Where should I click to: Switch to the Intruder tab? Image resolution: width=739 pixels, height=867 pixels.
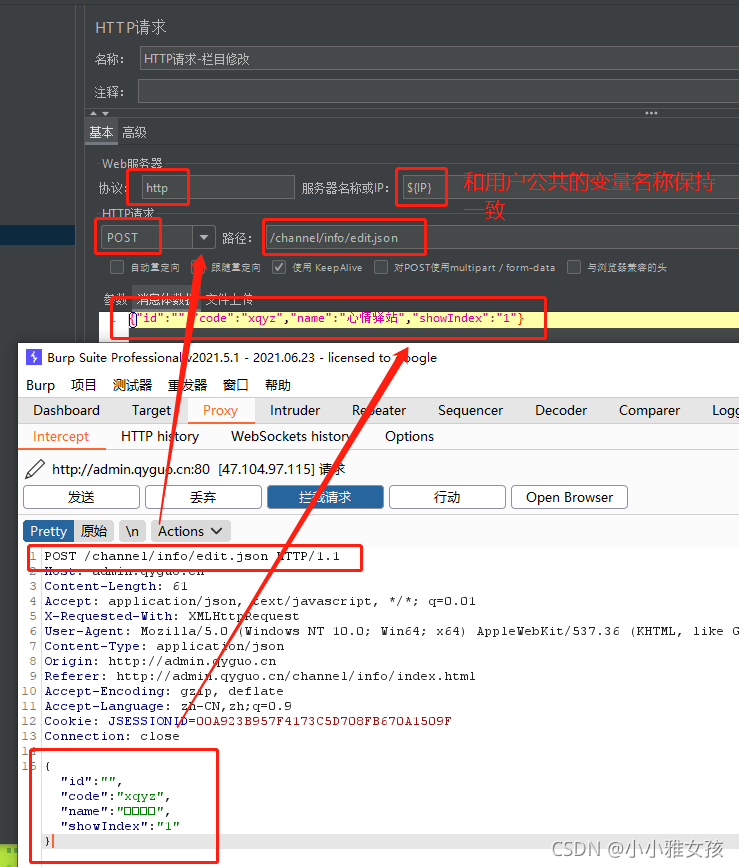(x=295, y=410)
